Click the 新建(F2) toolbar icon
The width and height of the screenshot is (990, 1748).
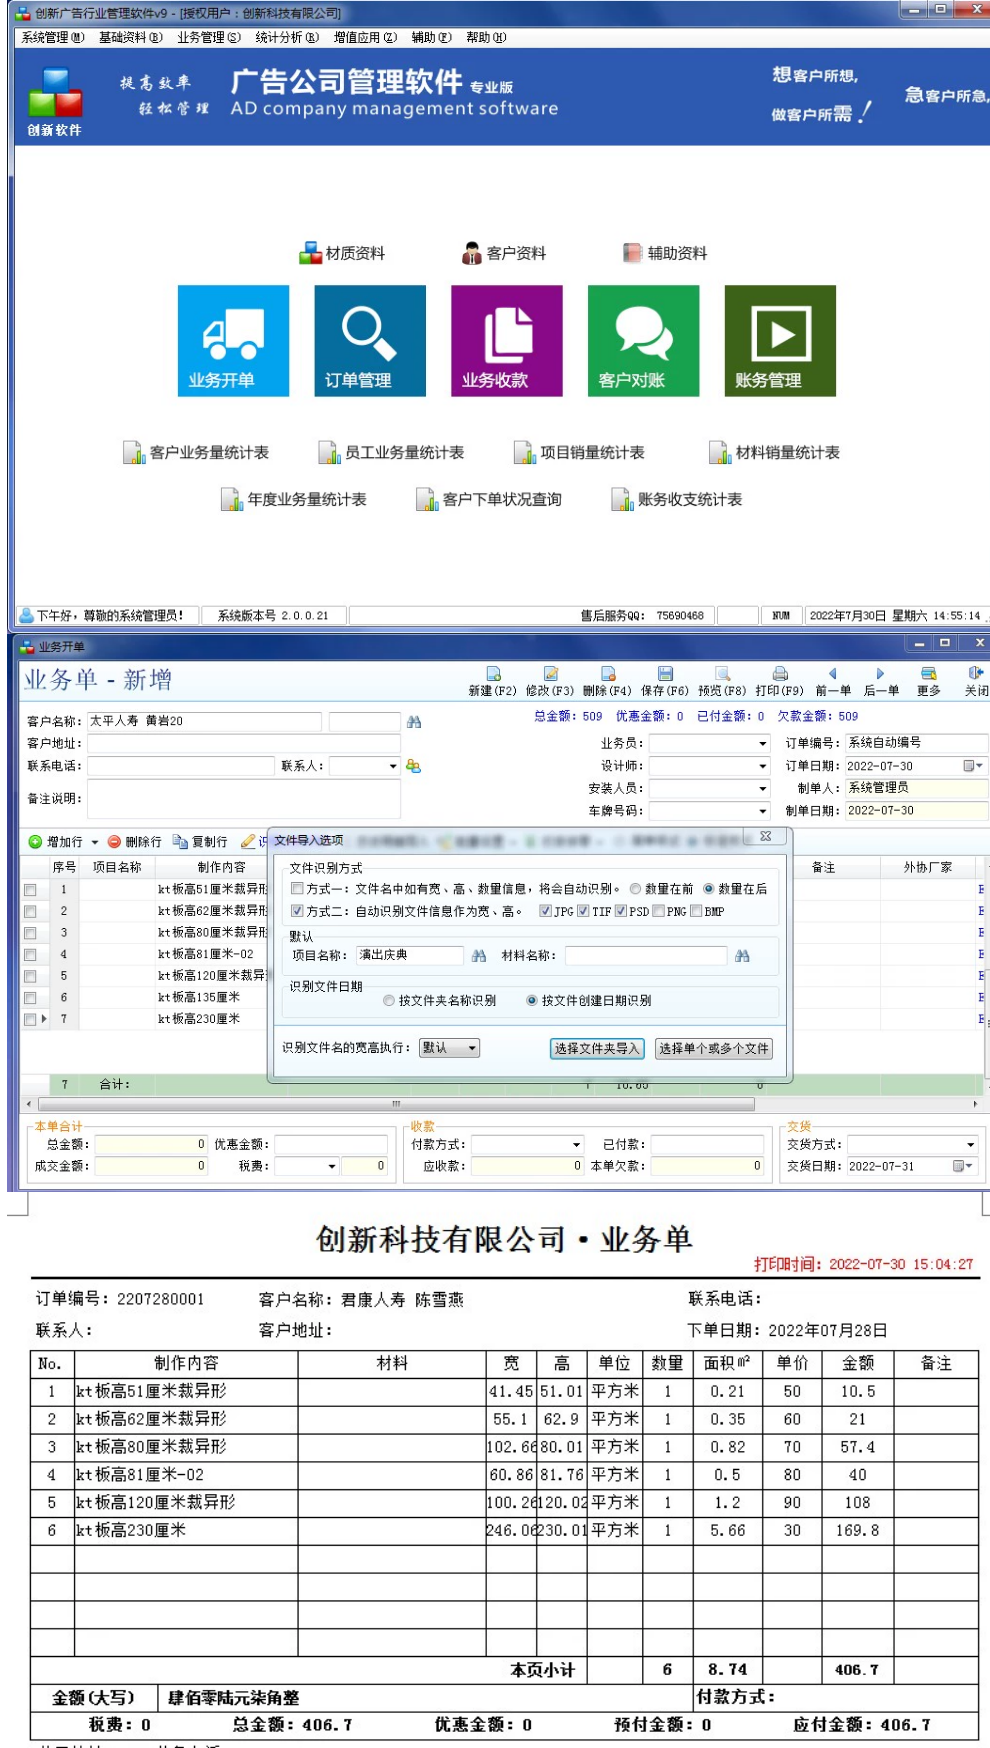493,675
